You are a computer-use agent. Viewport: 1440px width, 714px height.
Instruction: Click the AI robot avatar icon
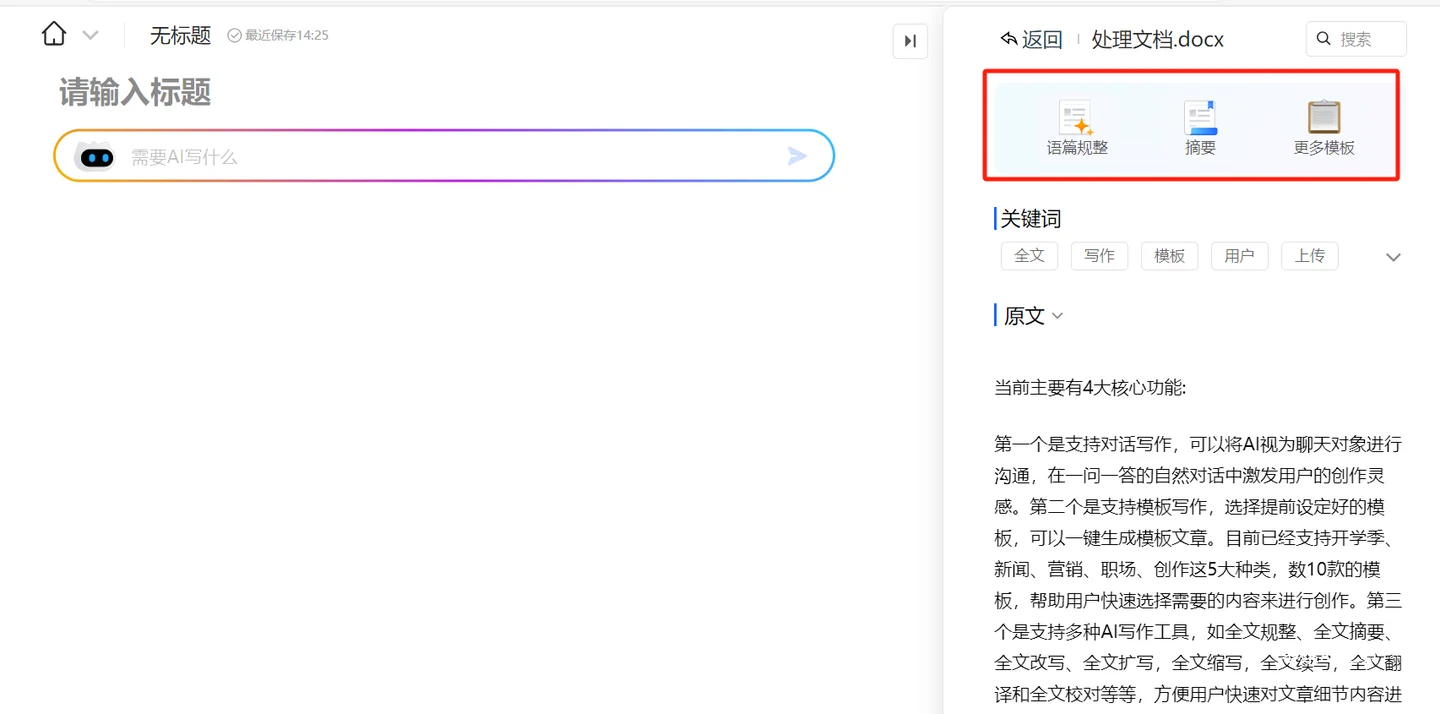(96, 157)
